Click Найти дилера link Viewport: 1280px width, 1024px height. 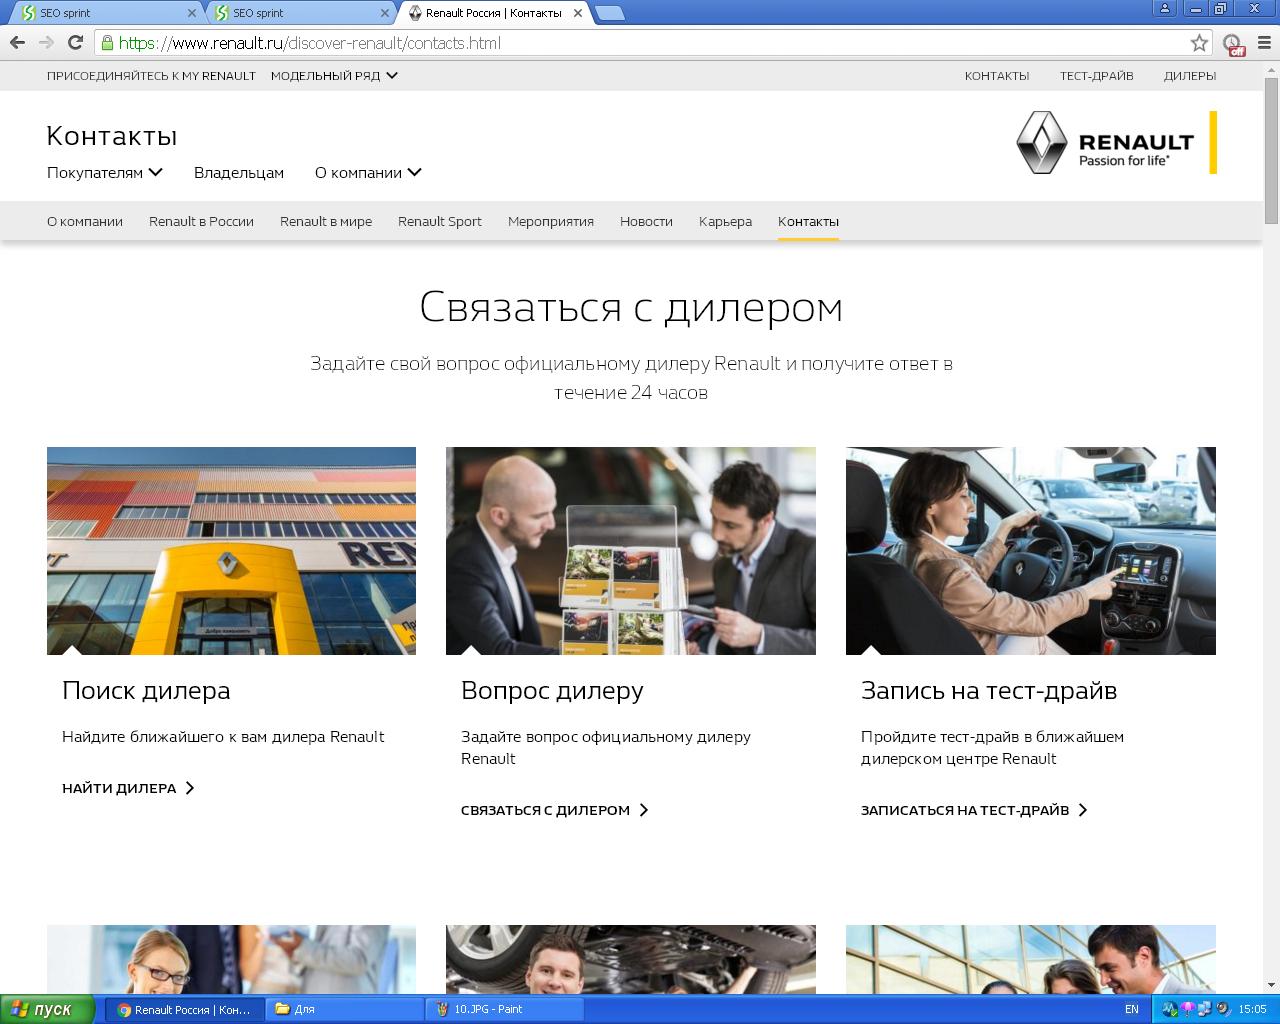point(119,788)
